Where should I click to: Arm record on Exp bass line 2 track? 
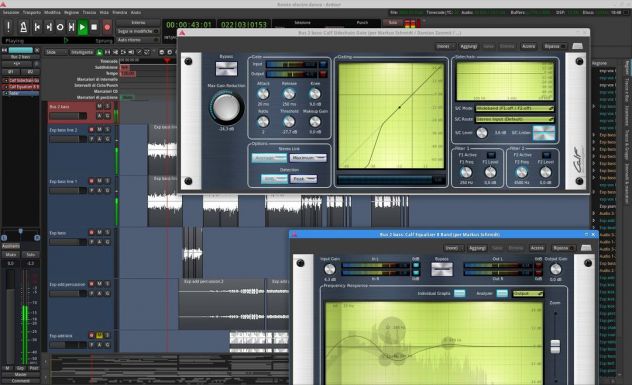click(91, 129)
